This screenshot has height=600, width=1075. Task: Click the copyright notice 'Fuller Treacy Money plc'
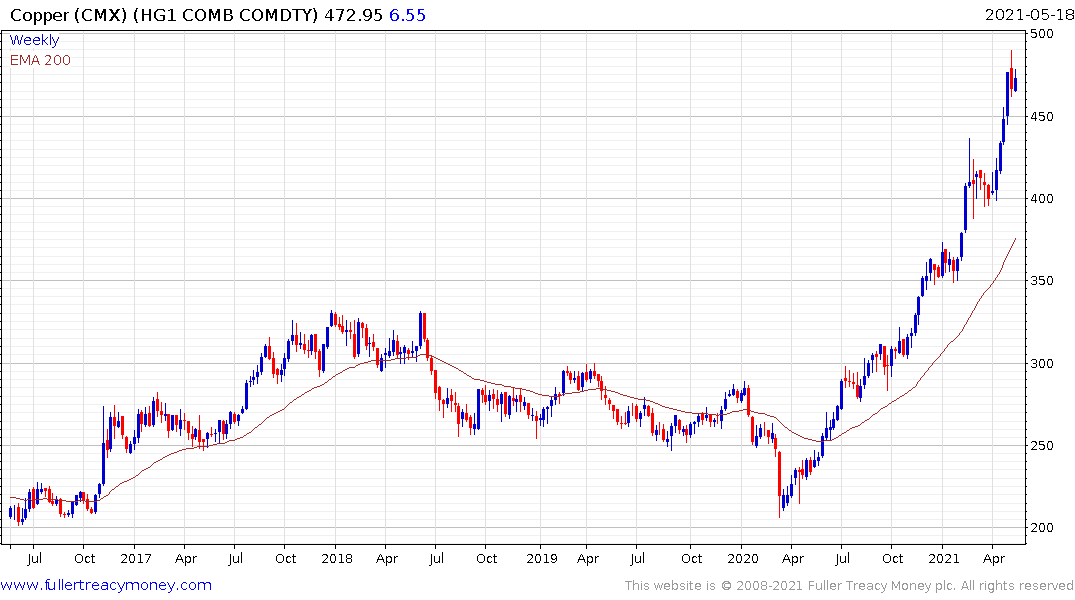(882, 586)
